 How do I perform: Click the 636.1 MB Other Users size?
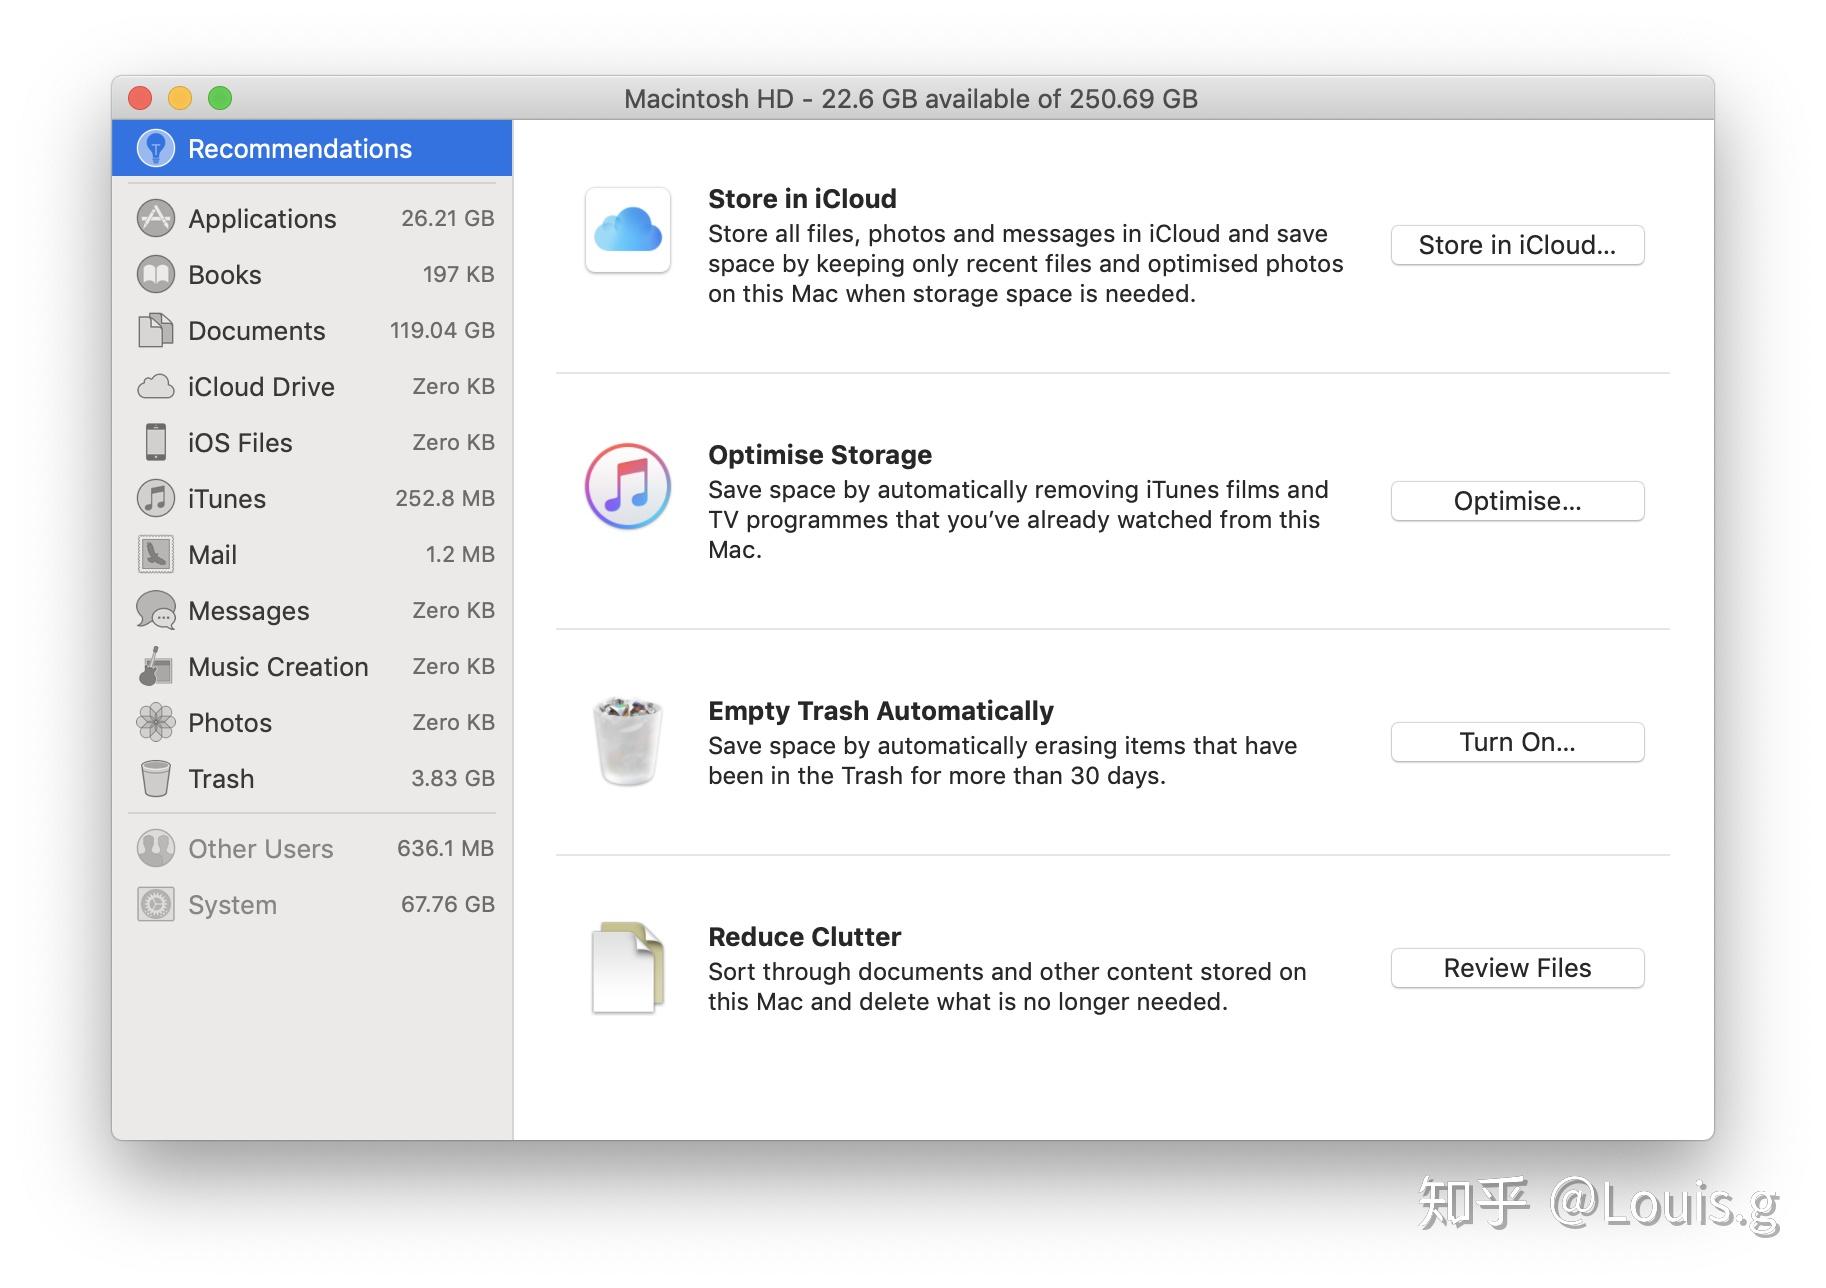coord(446,848)
